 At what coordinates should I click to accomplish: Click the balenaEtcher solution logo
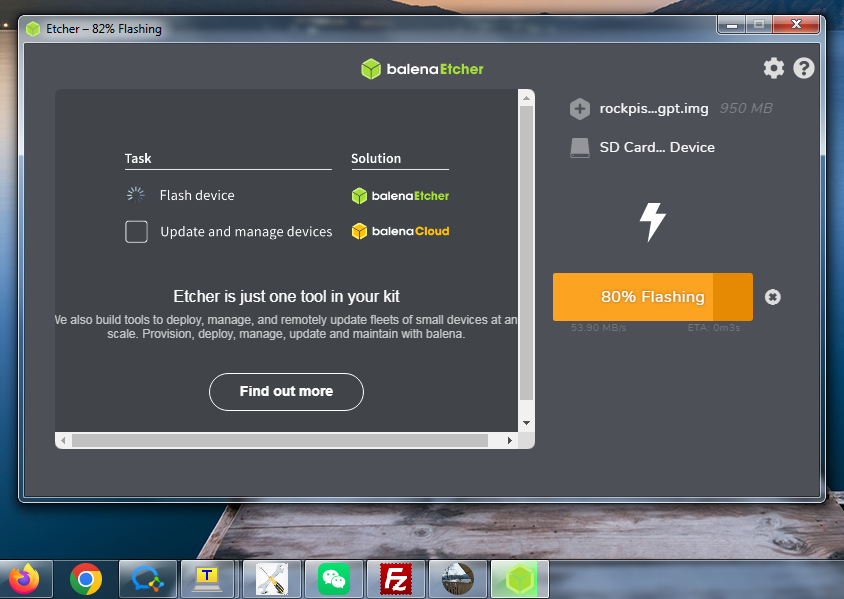coord(400,196)
